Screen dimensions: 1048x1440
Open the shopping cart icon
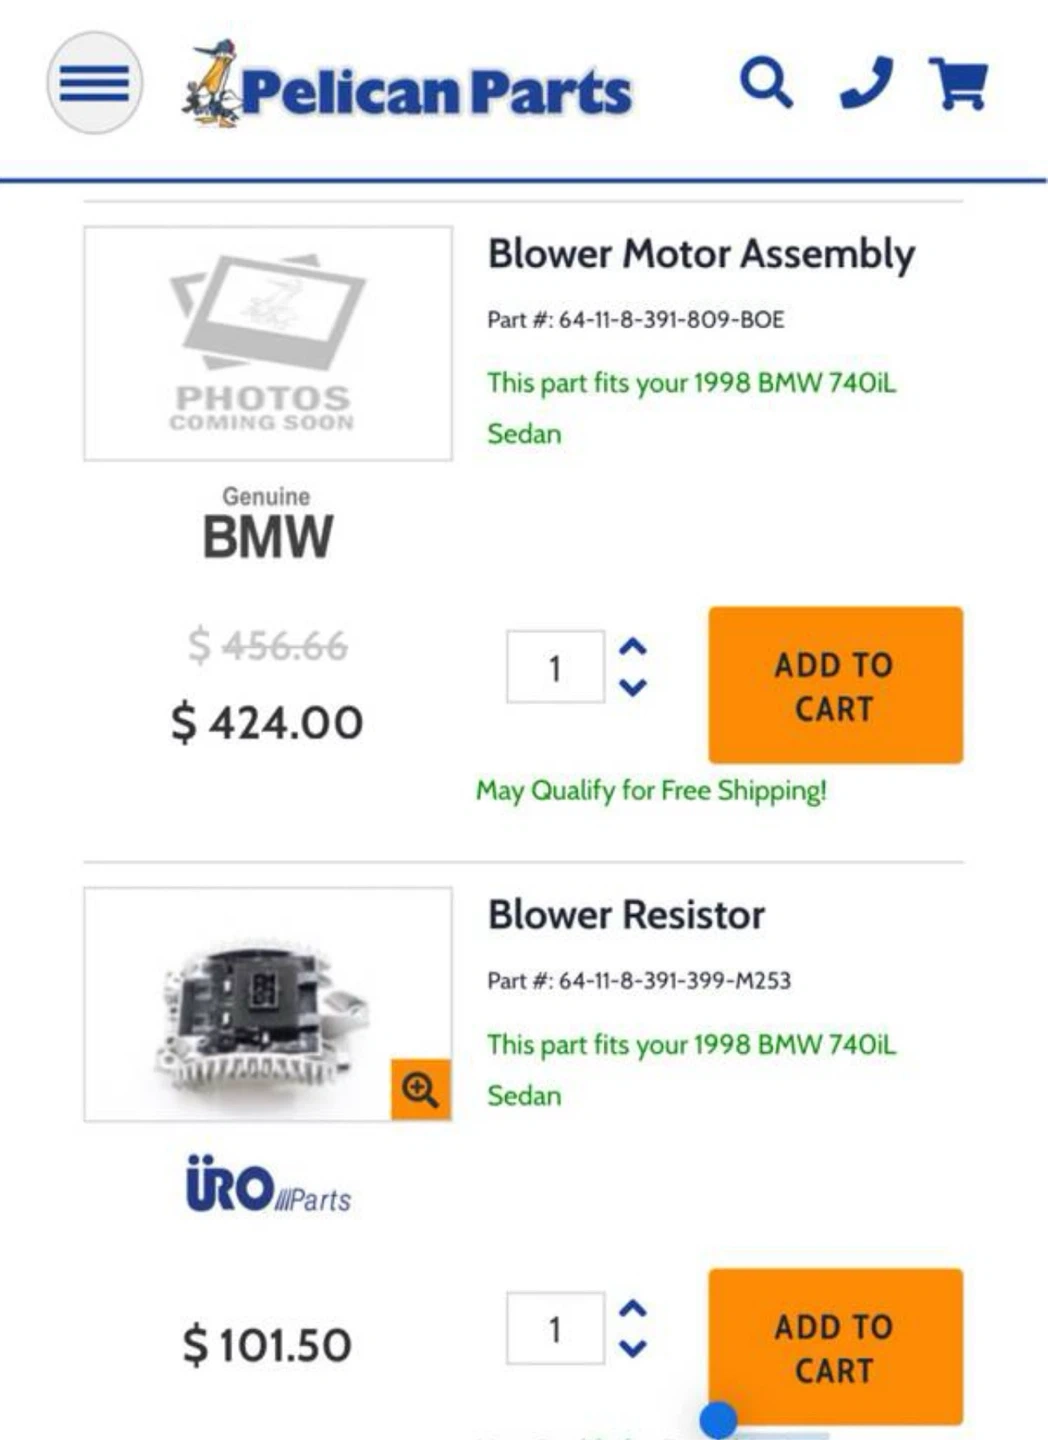tap(959, 84)
